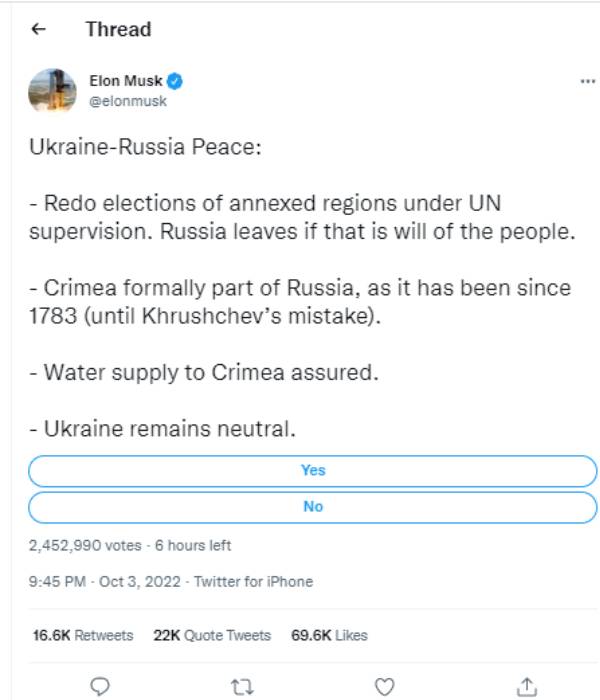Screen dimensions: 600x700
Task: Click the Thread heading
Action: pyautogui.click(x=118, y=29)
